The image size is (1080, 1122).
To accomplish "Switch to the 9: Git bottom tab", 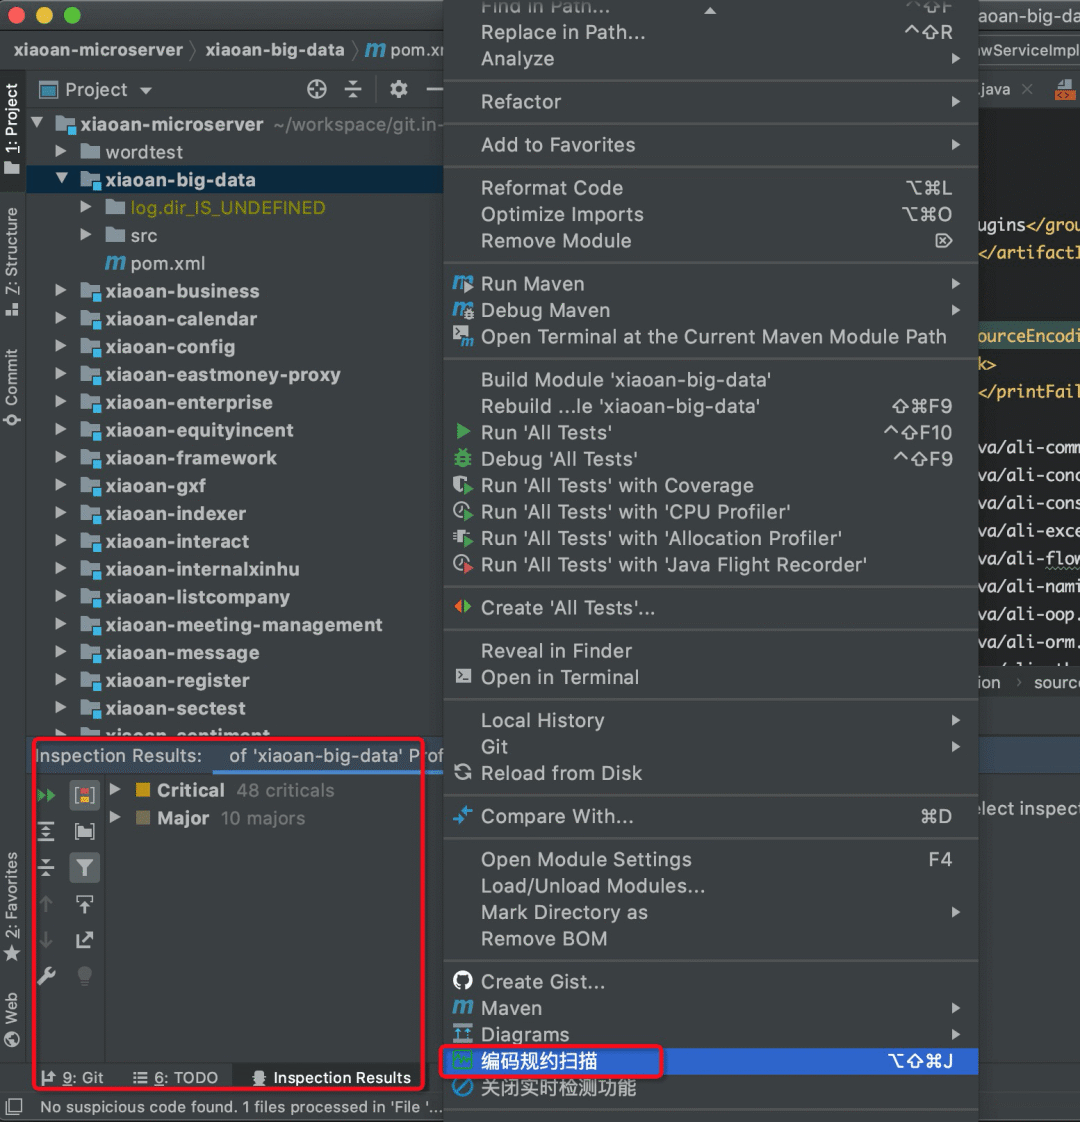I will pyautogui.click(x=72, y=1078).
